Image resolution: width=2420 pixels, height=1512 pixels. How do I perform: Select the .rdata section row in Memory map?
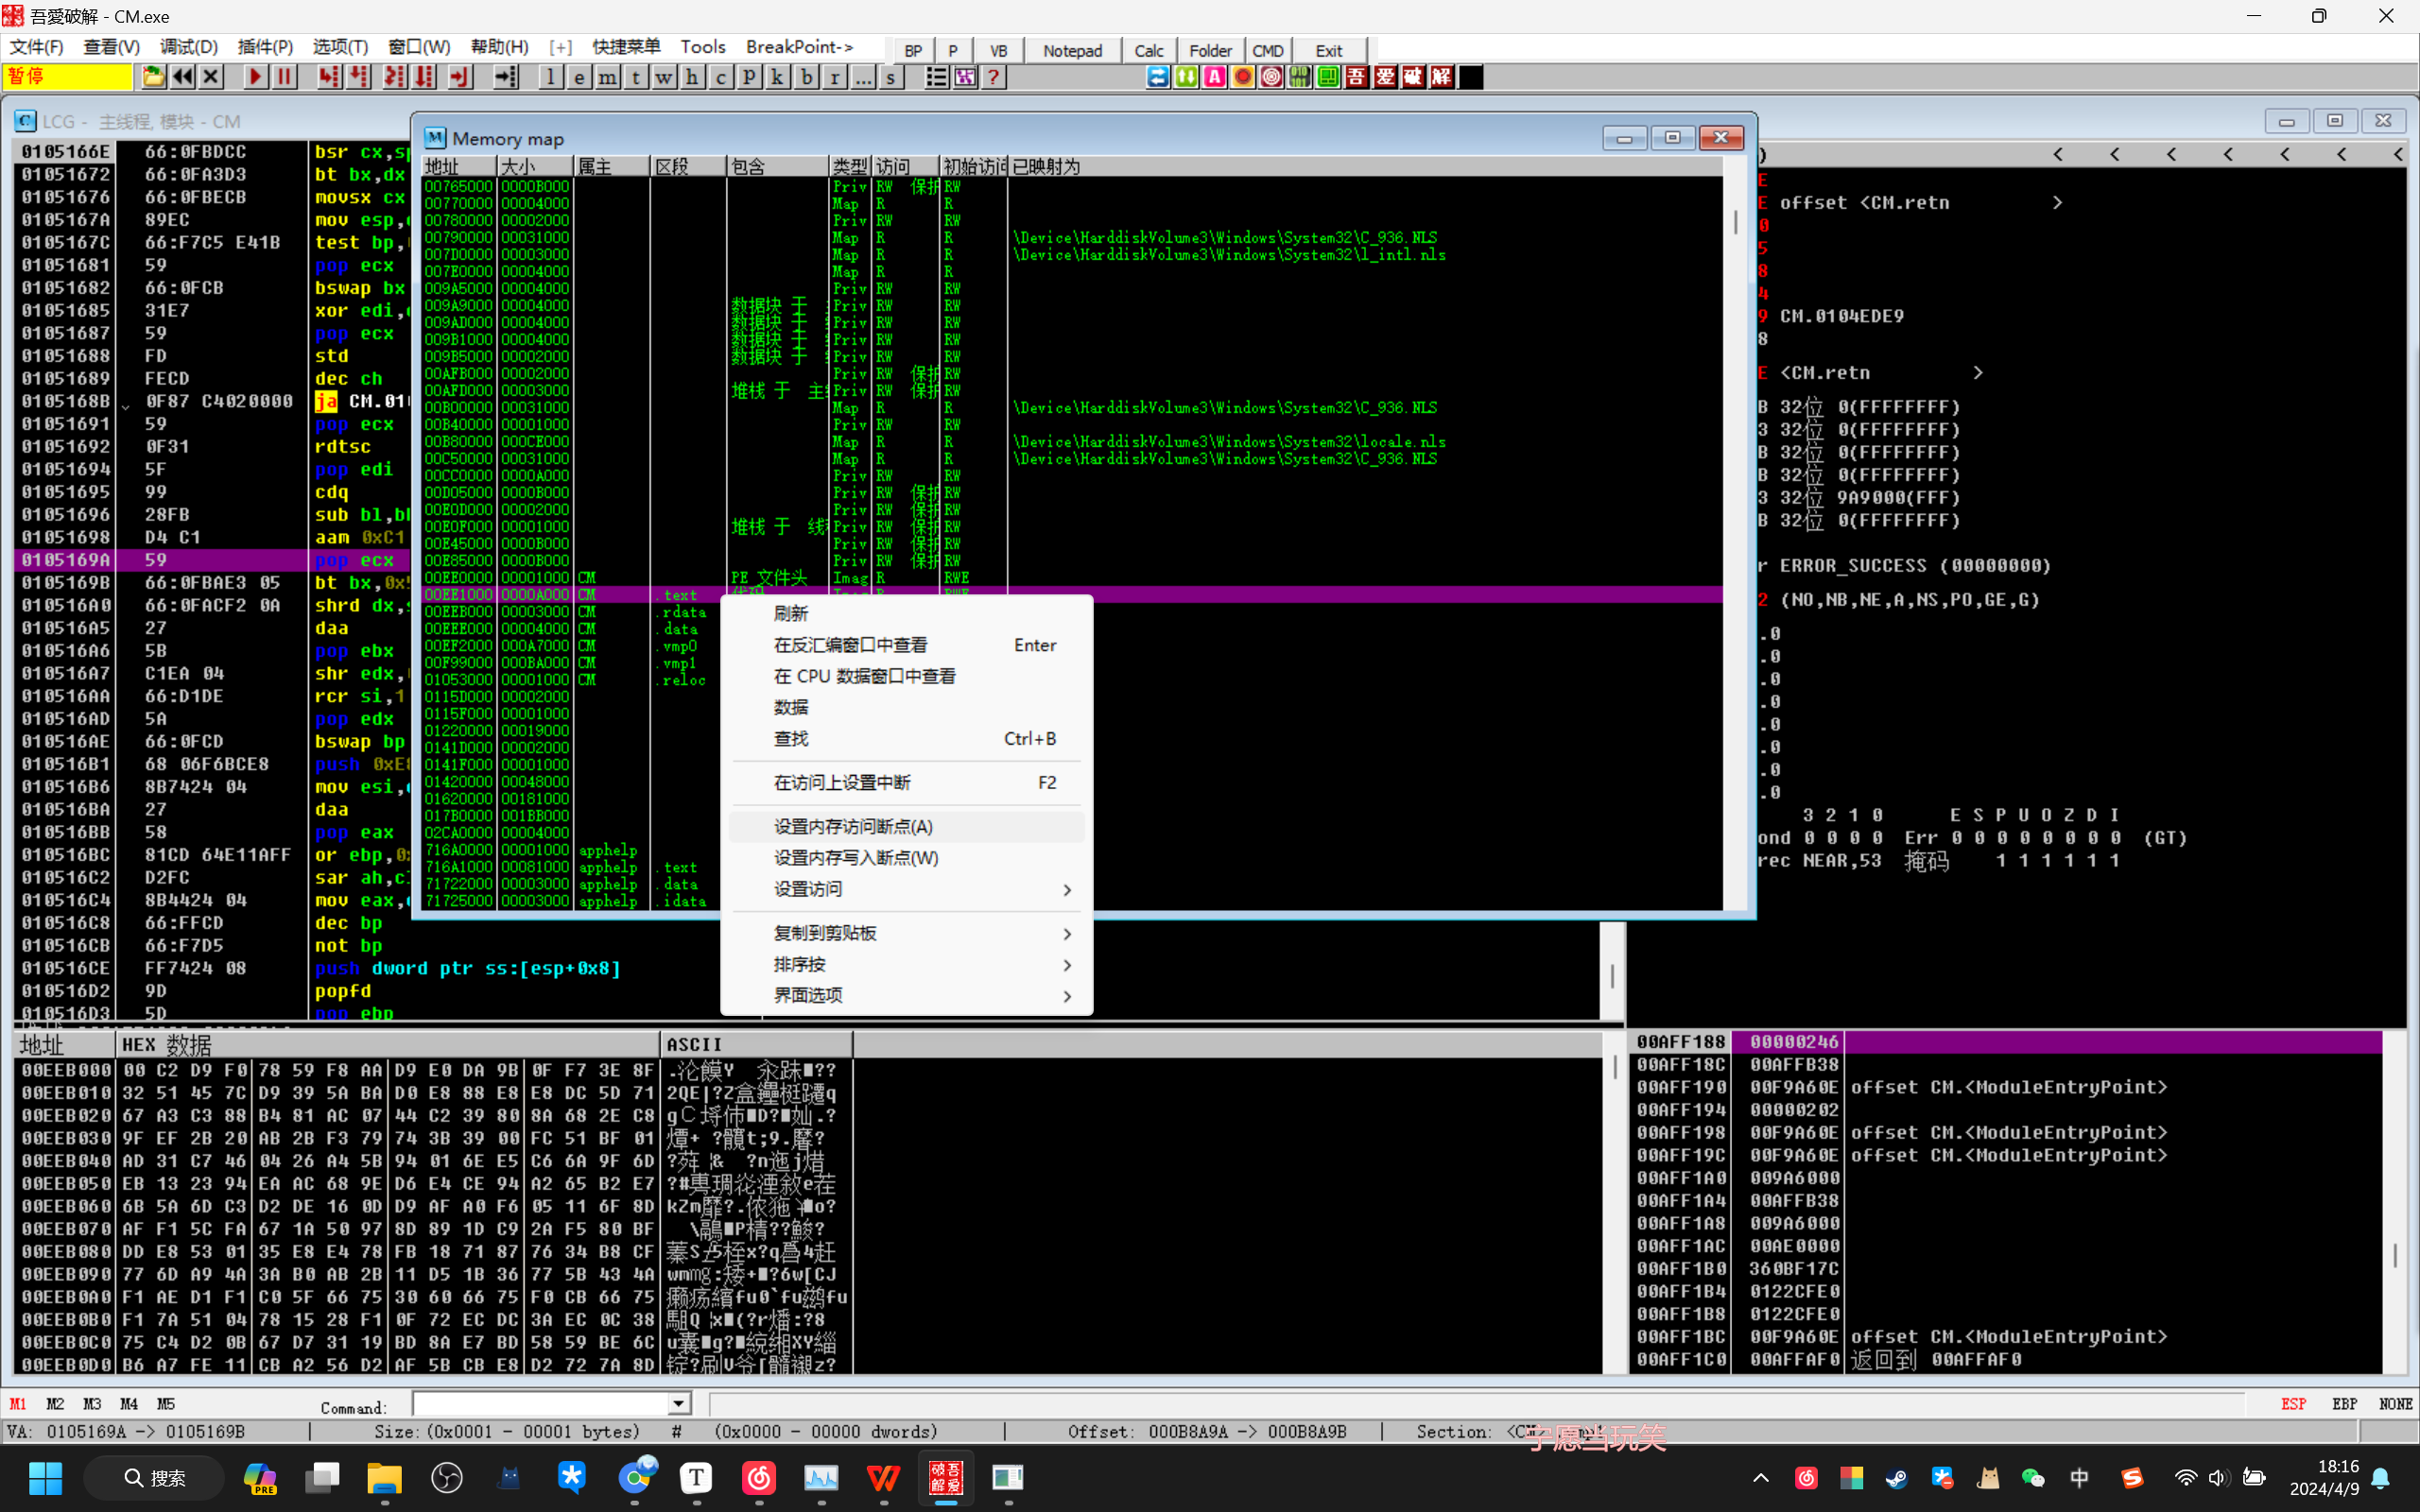click(x=1072, y=612)
